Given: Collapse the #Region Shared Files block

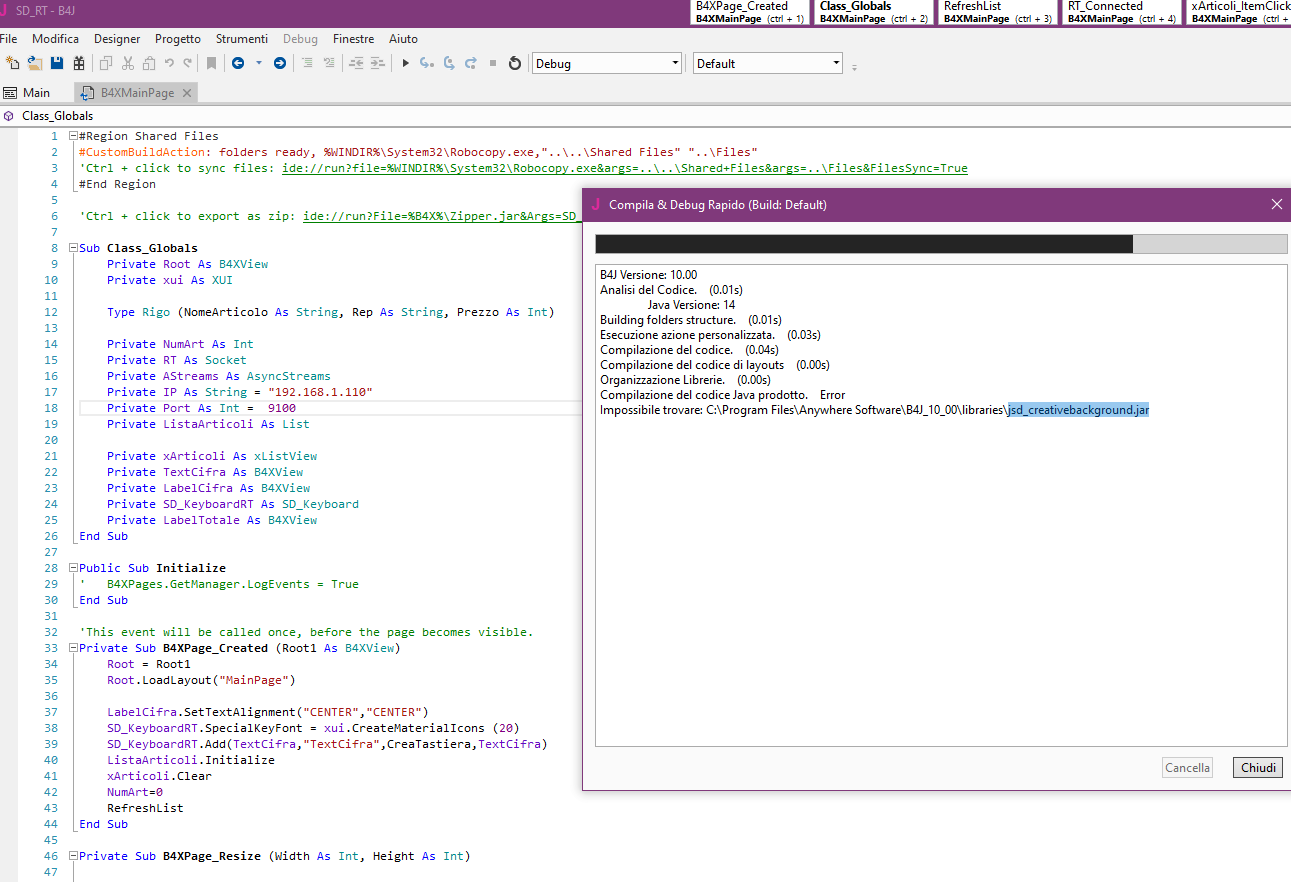Looking at the screenshot, I should pos(73,136).
